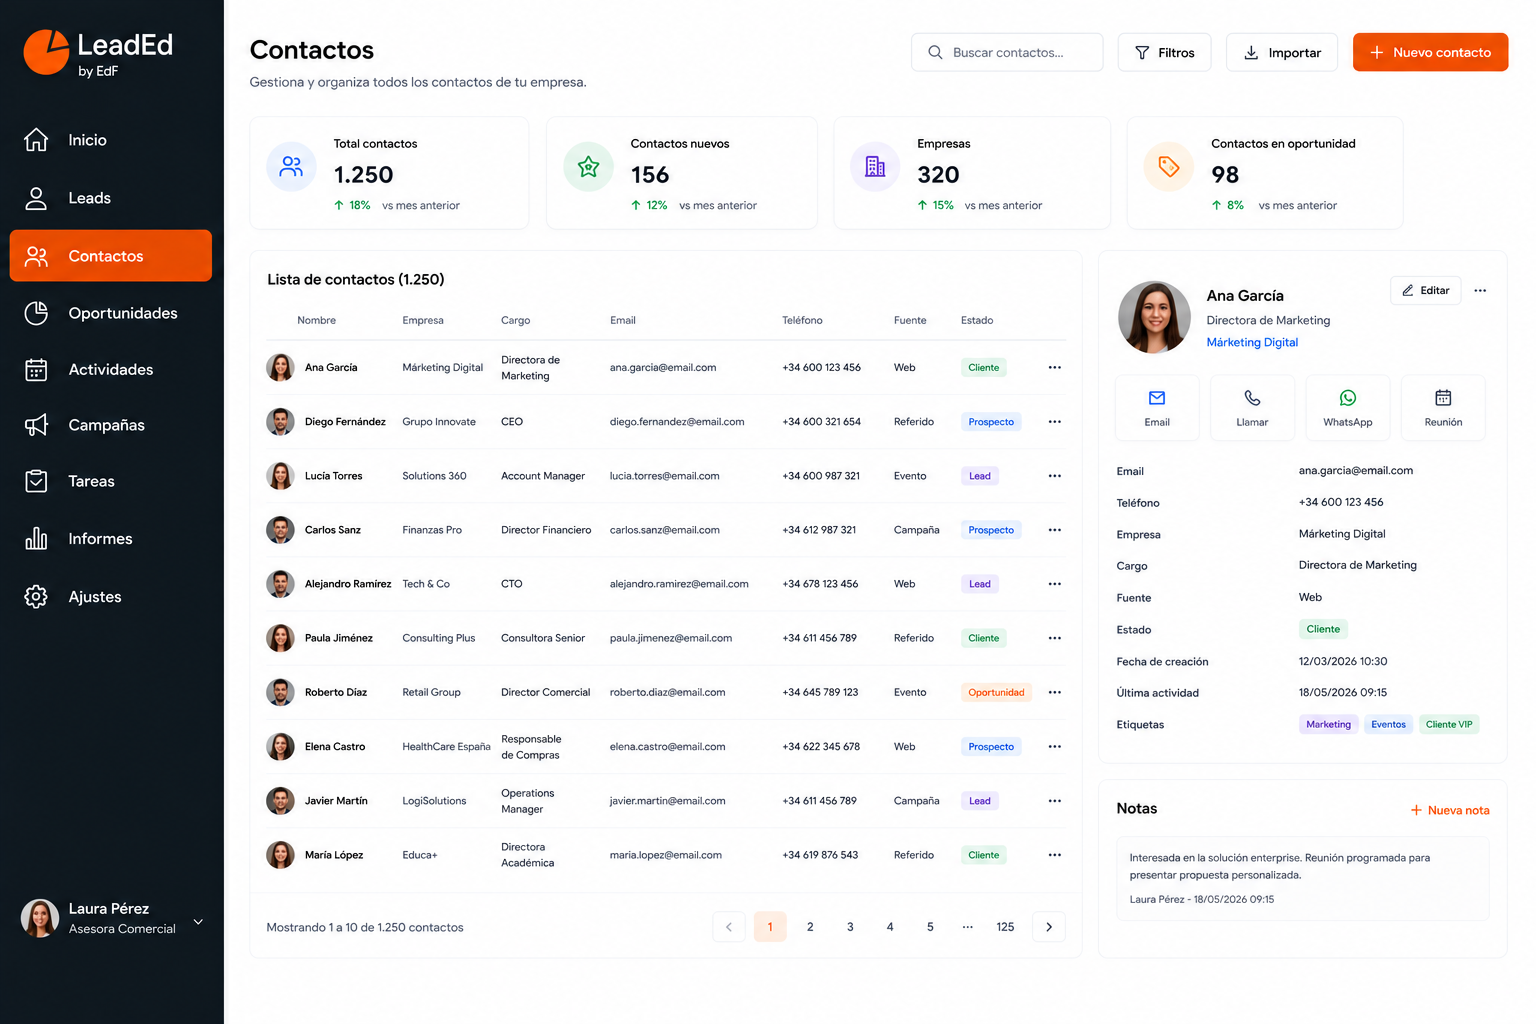This screenshot has height=1024, width=1536.
Task: Open the Márketing Digital company link
Action: tap(1252, 342)
